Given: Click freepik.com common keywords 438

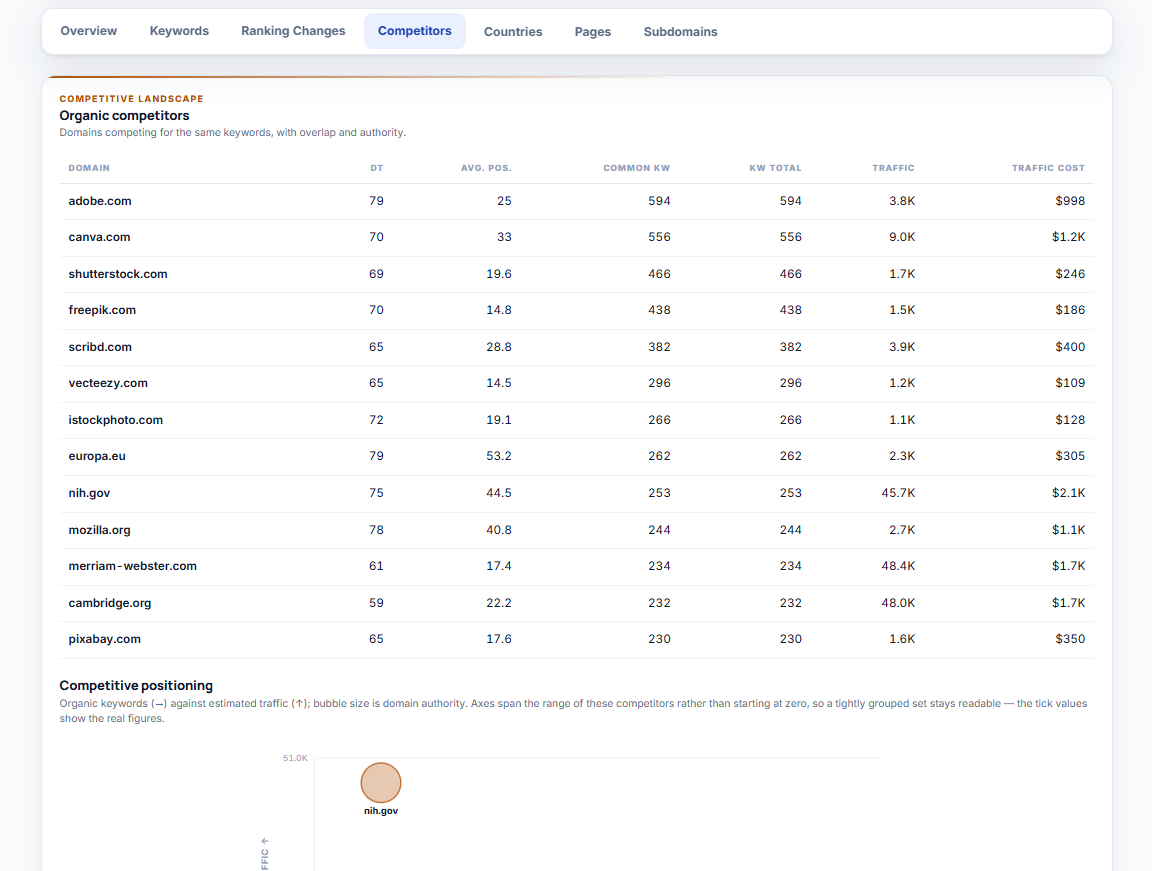Looking at the screenshot, I should click(x=659, y=310).
